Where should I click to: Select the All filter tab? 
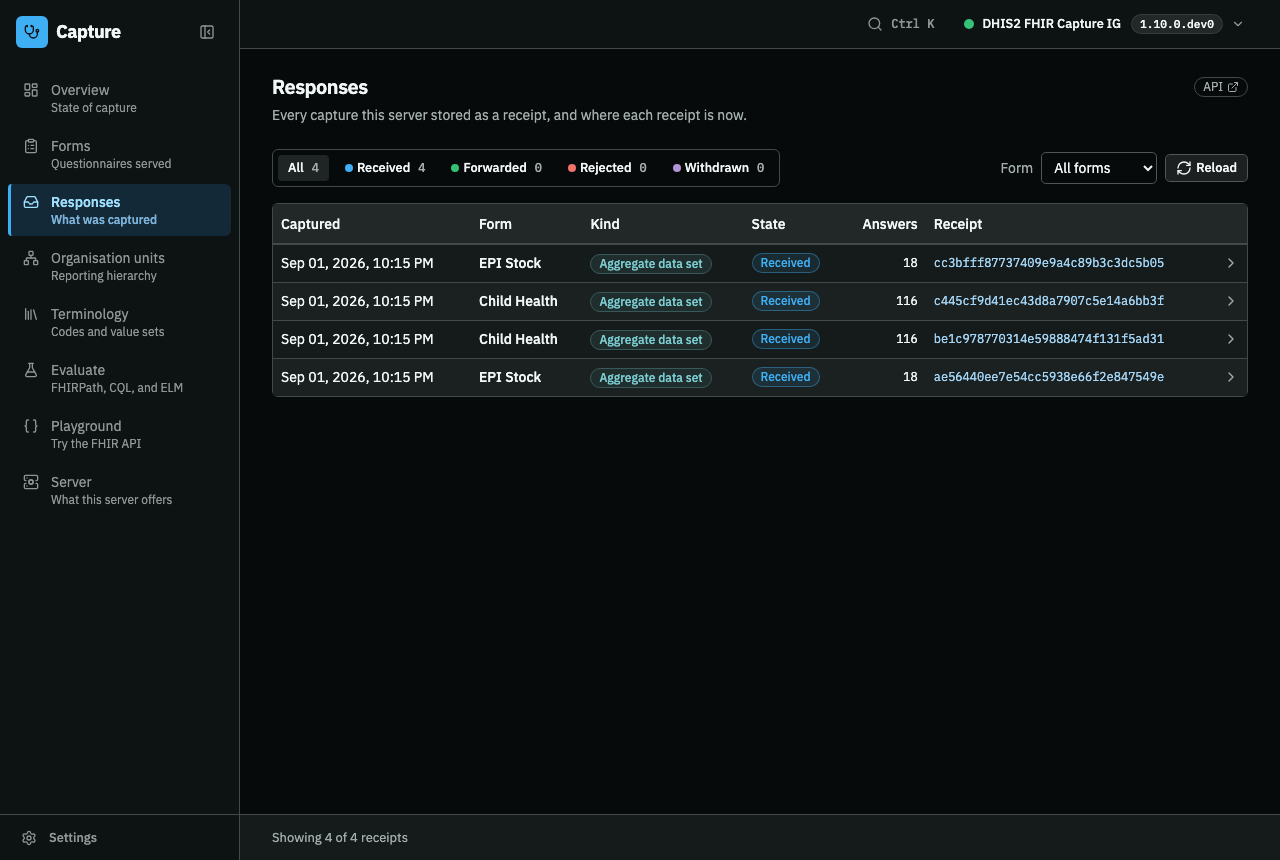tap(303, 168)
